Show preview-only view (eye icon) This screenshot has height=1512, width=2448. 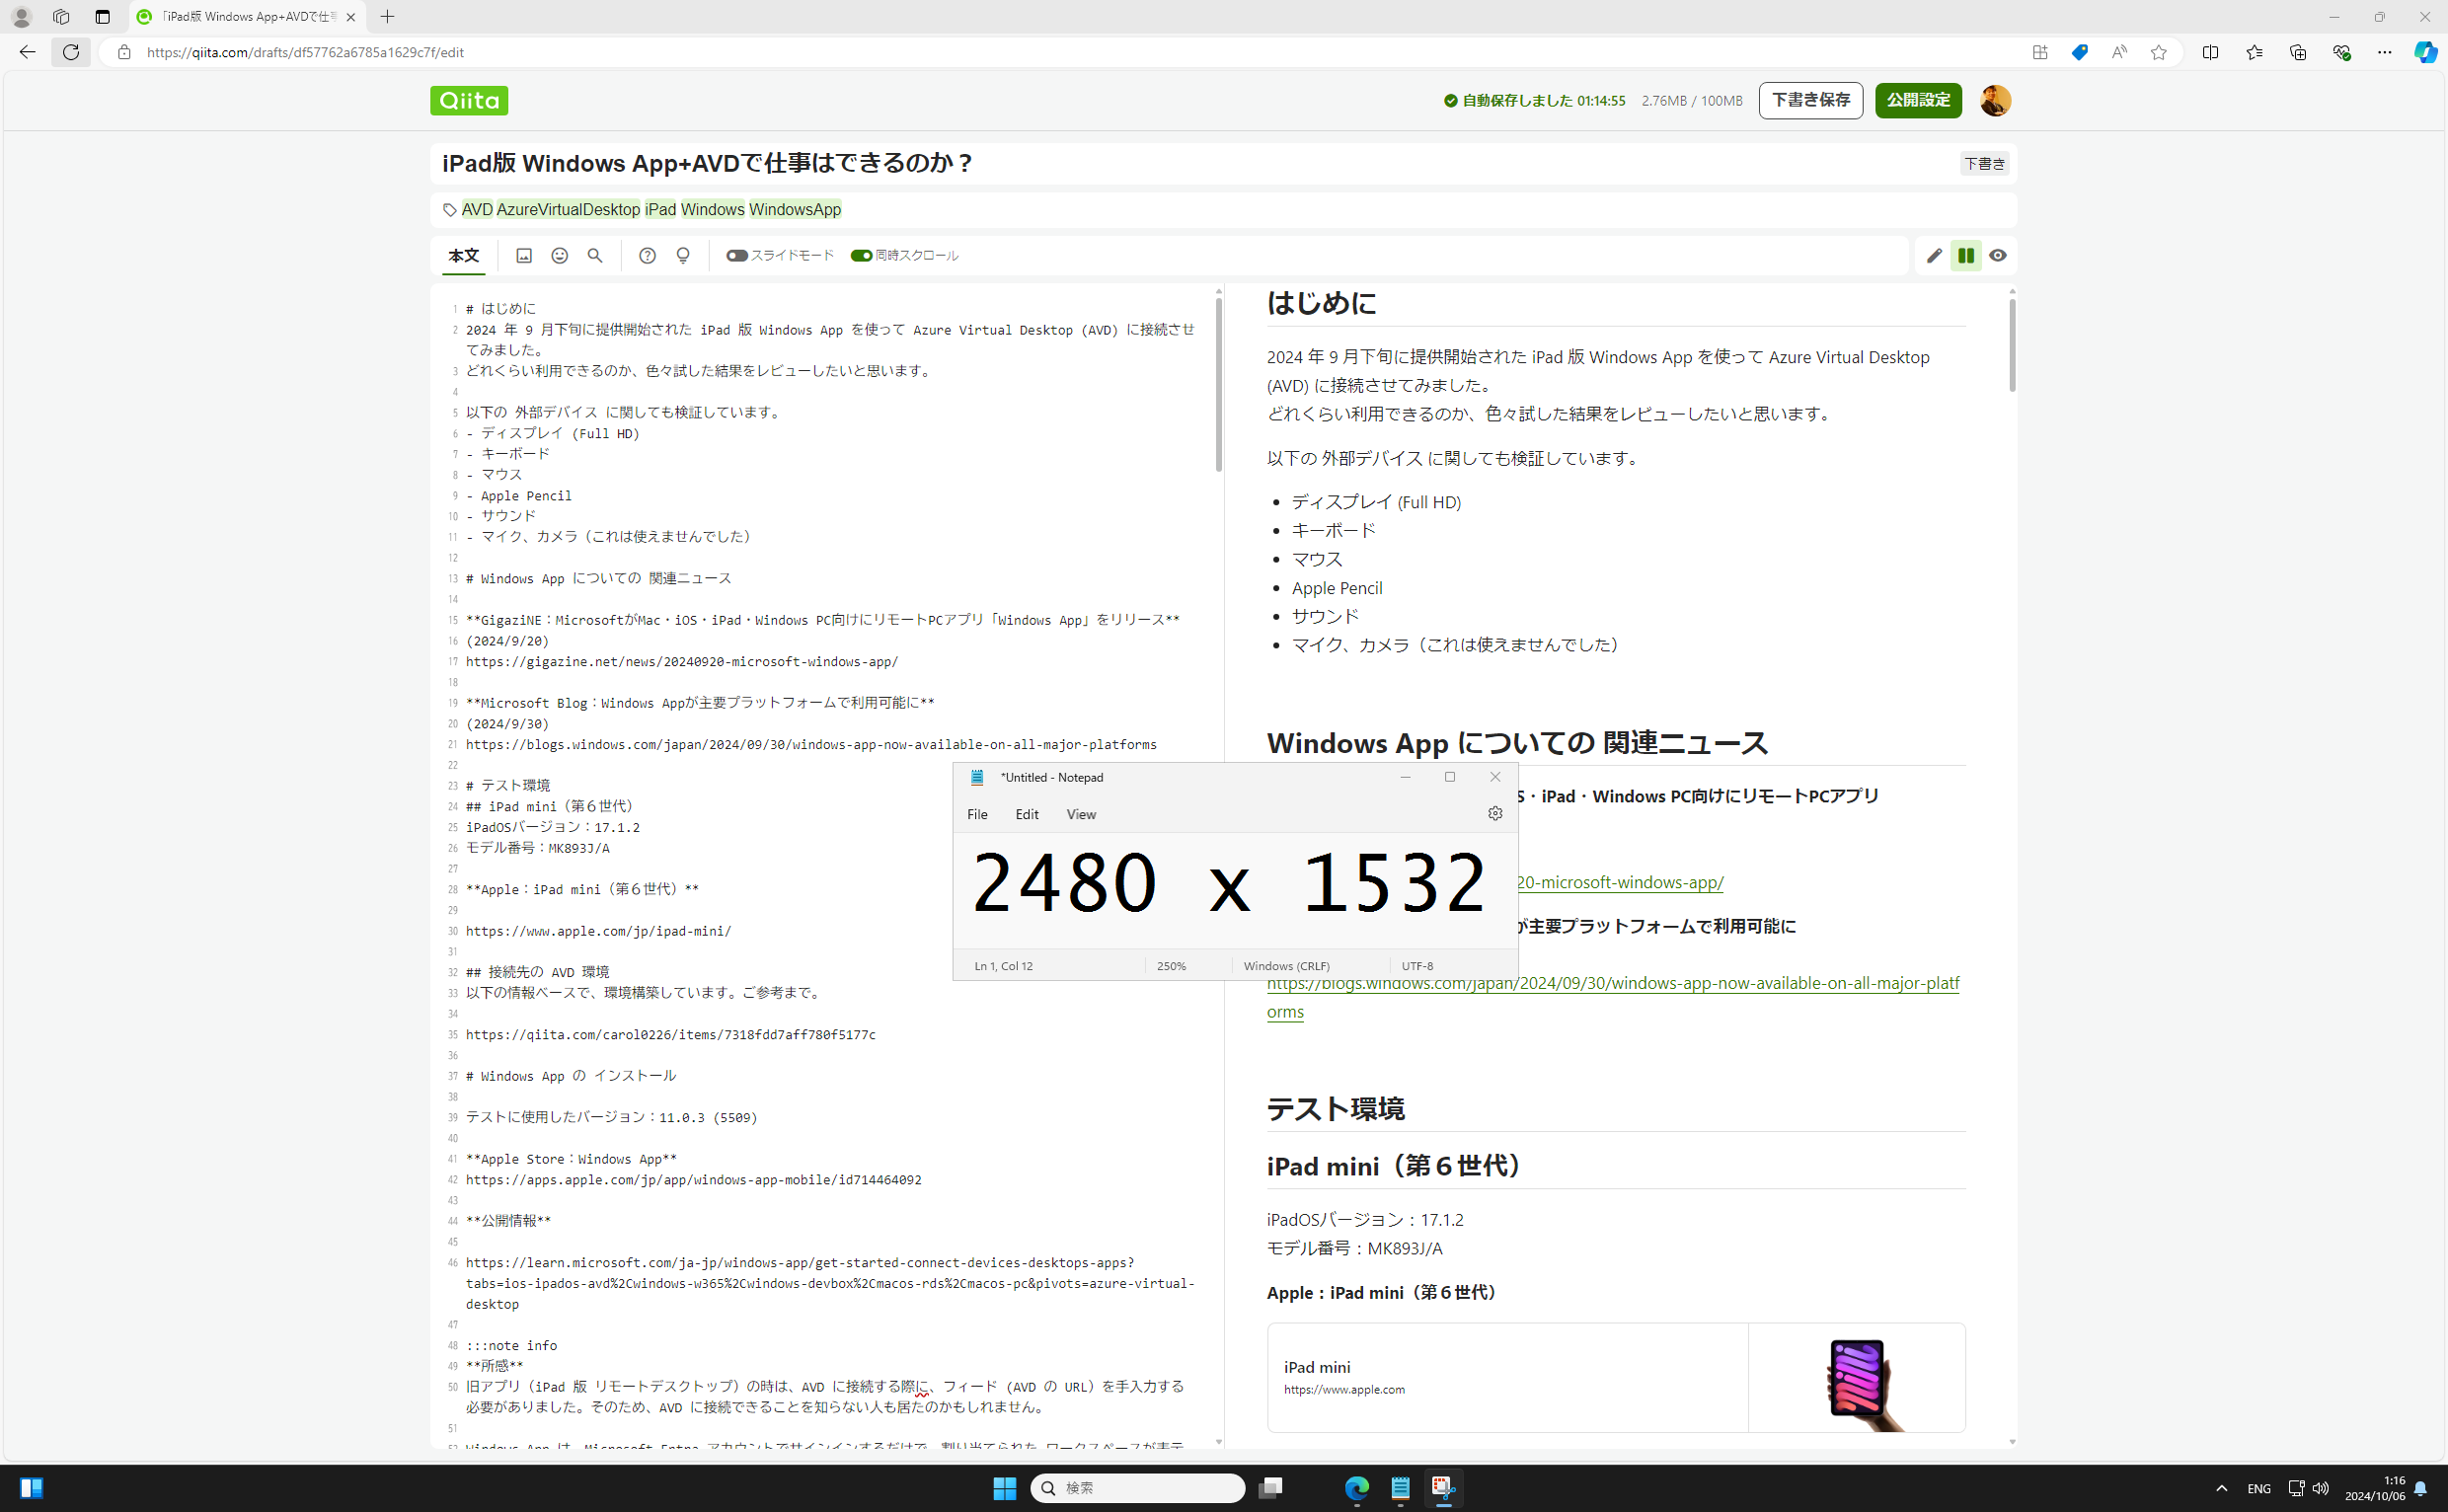pyautogui.click(x=1996, y=256)
